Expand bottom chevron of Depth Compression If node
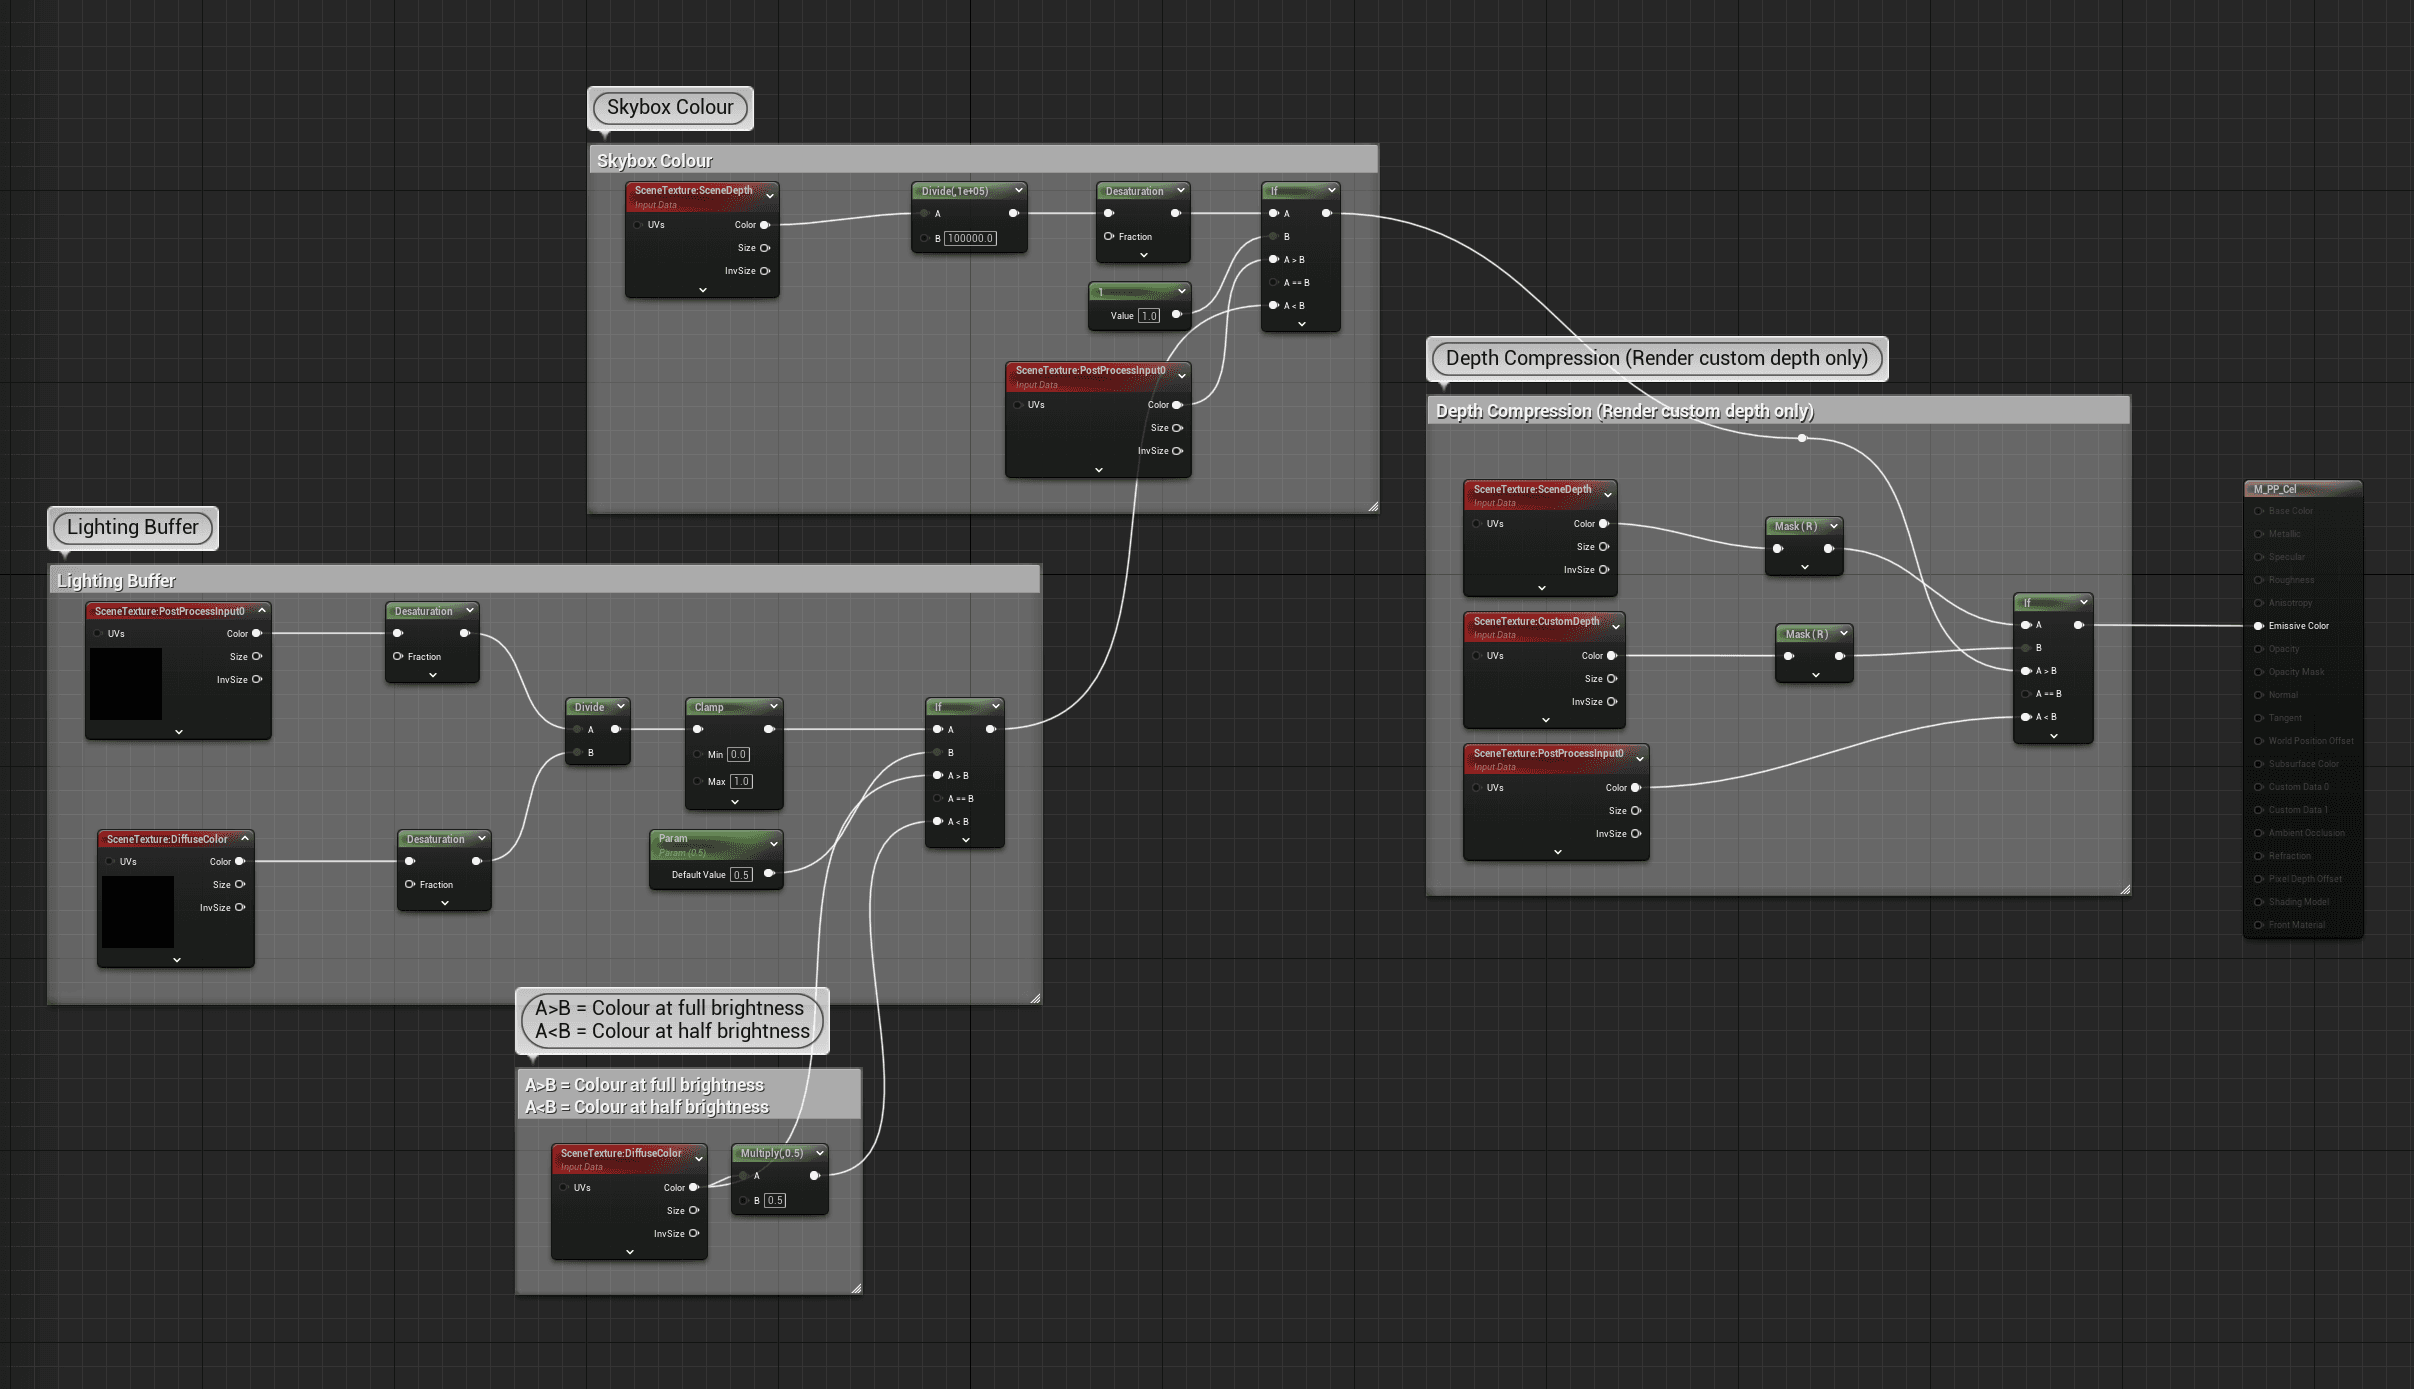Screen dimensions: 2414x1389 coord(2054,736)
